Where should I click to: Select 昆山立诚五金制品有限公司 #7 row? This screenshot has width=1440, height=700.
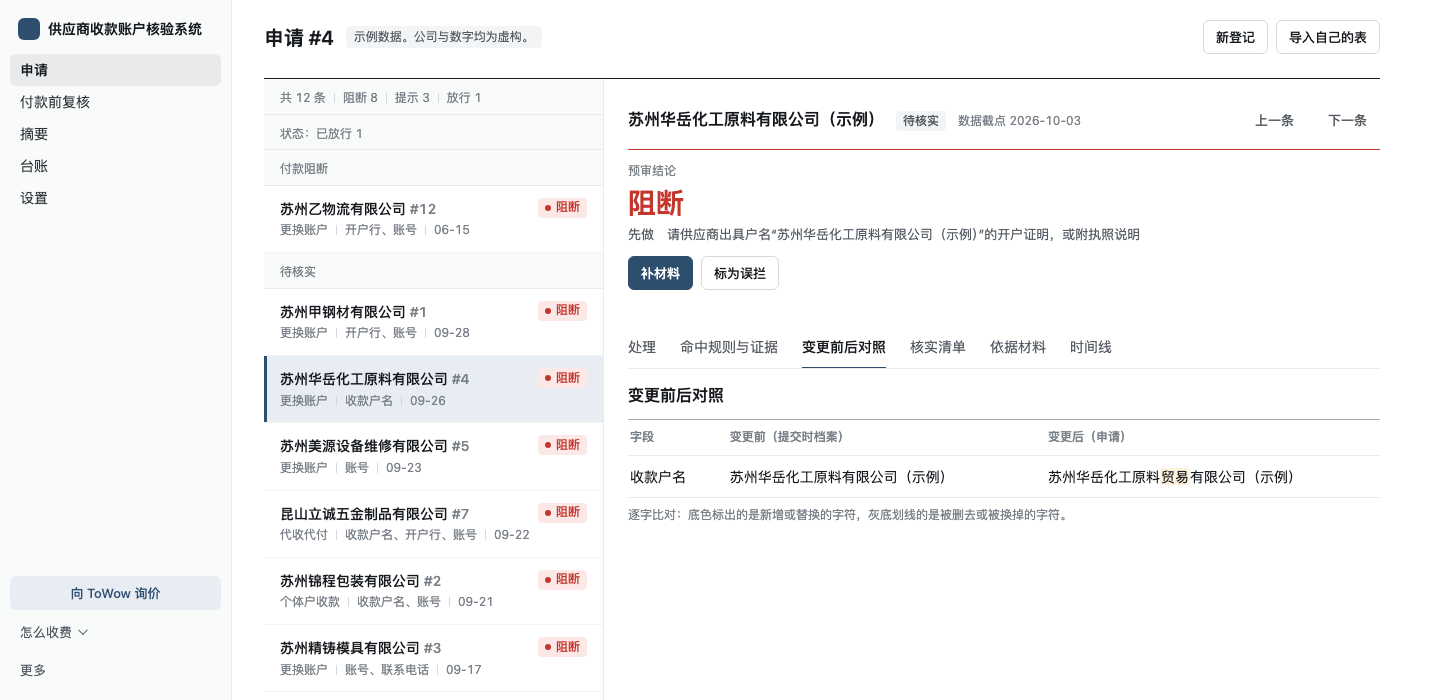pyautogui.click(x=433, y=524)
